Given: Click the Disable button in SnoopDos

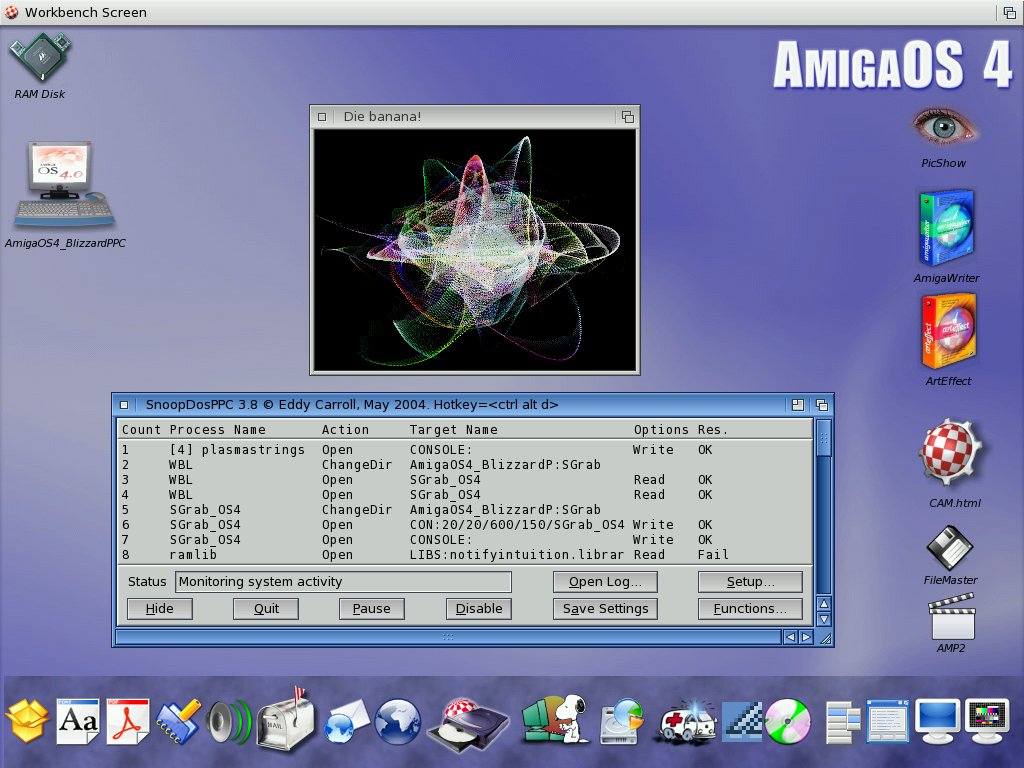Looking at the screenshot, I should pos(479,609).
